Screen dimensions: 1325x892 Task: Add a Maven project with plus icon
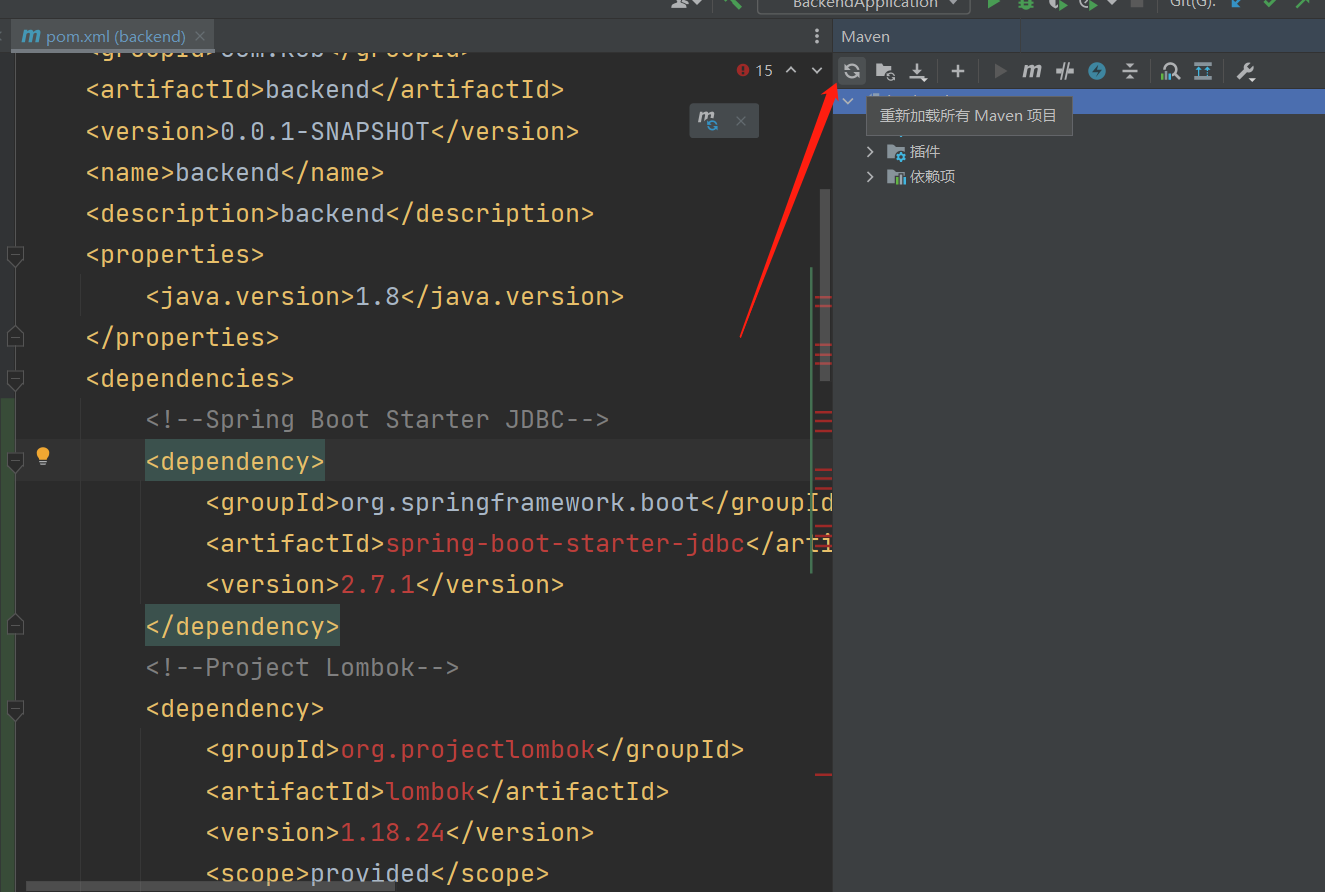click(958, 71)
